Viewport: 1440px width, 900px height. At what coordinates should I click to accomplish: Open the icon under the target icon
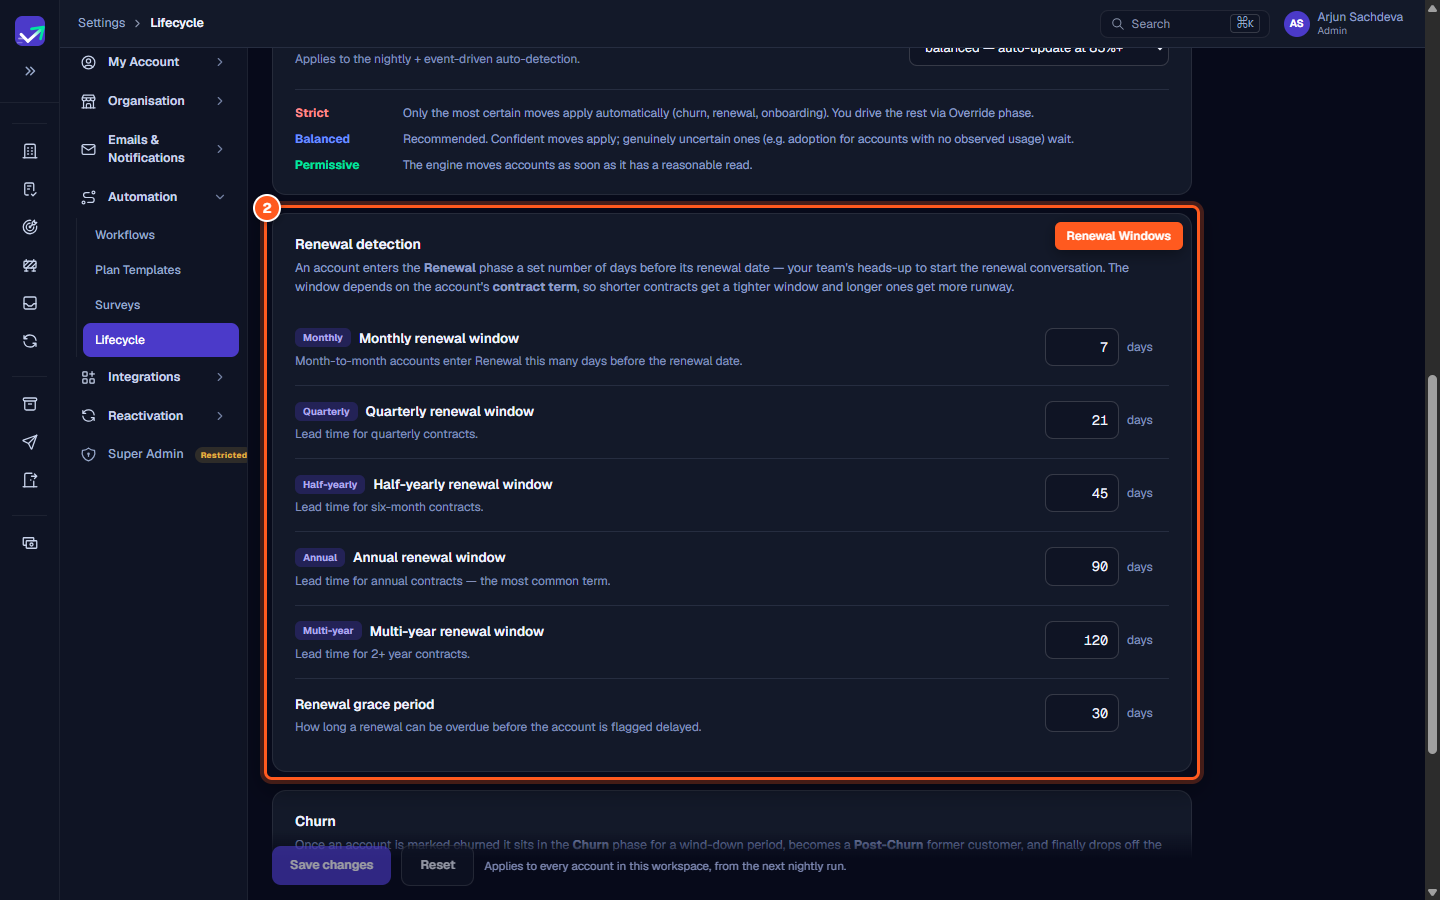[30, 265]
